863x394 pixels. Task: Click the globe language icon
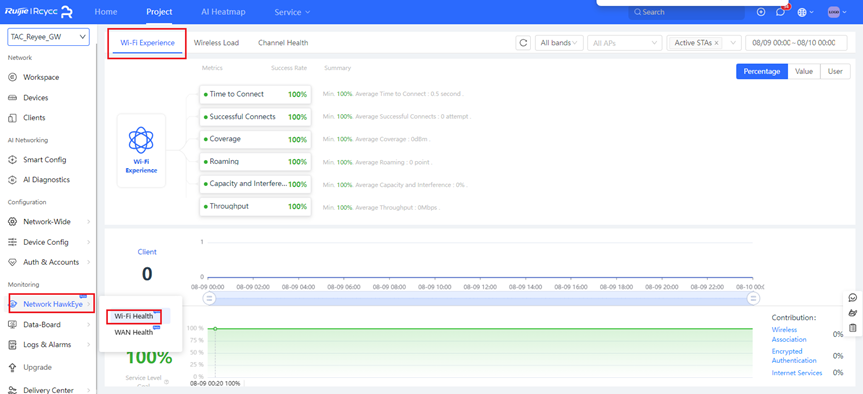[x=802, y=12]
